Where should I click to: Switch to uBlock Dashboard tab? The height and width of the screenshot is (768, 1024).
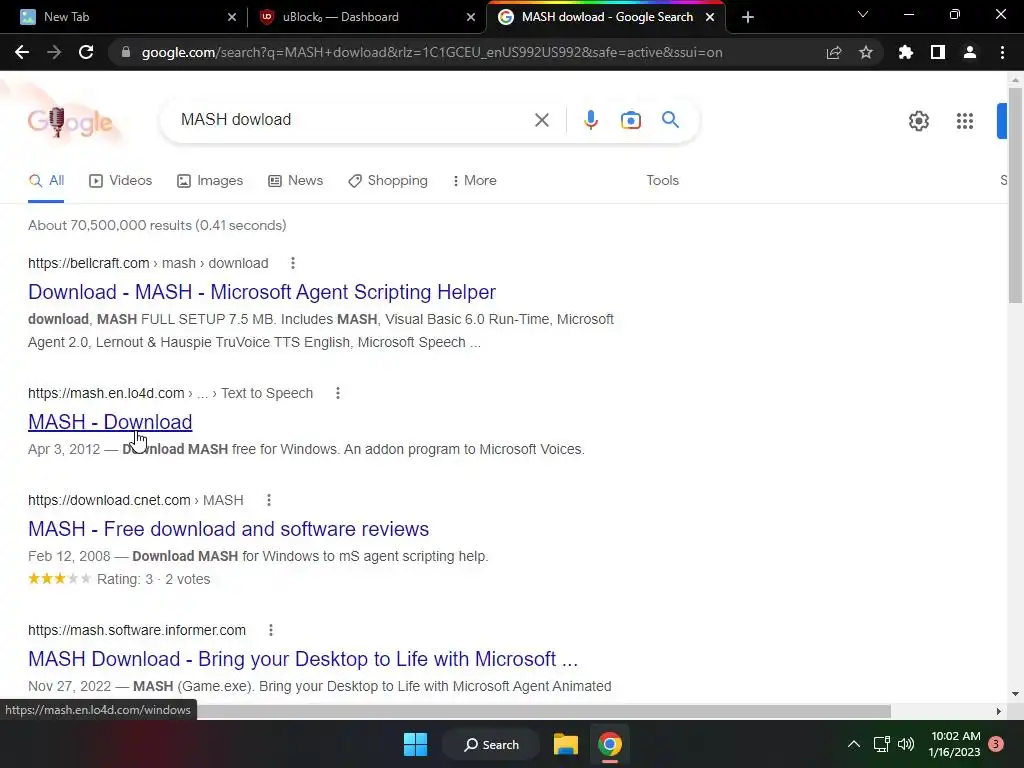pos(367,17)
